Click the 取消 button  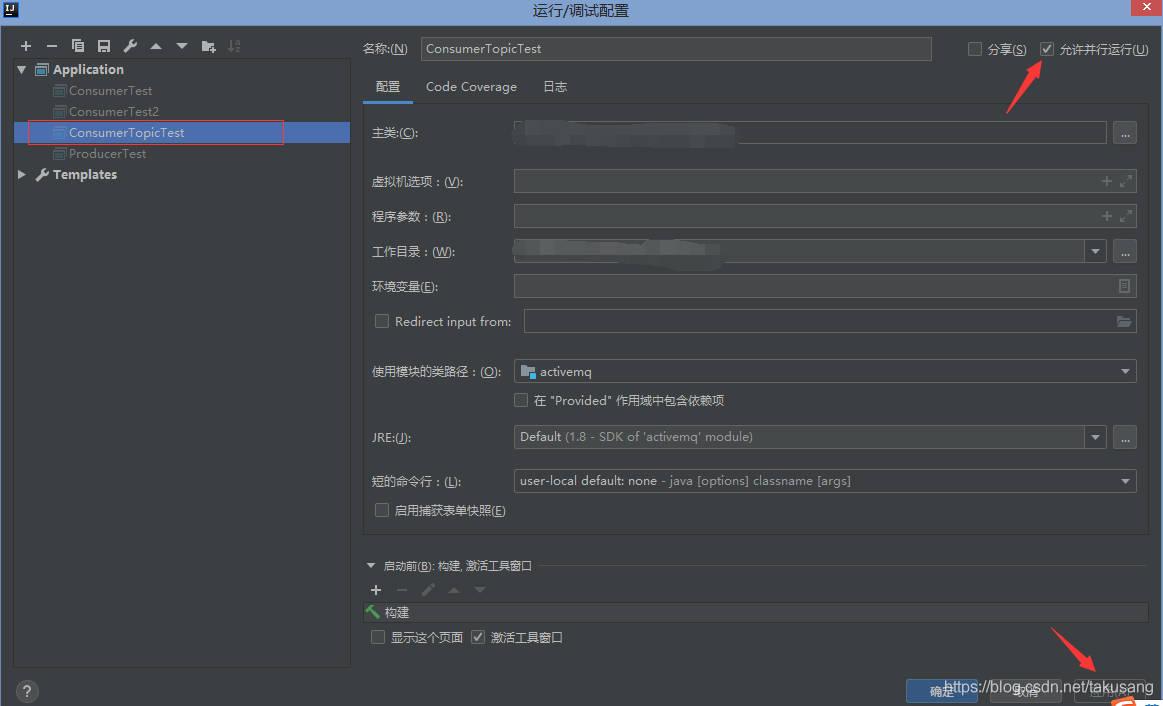(1025, 691)
